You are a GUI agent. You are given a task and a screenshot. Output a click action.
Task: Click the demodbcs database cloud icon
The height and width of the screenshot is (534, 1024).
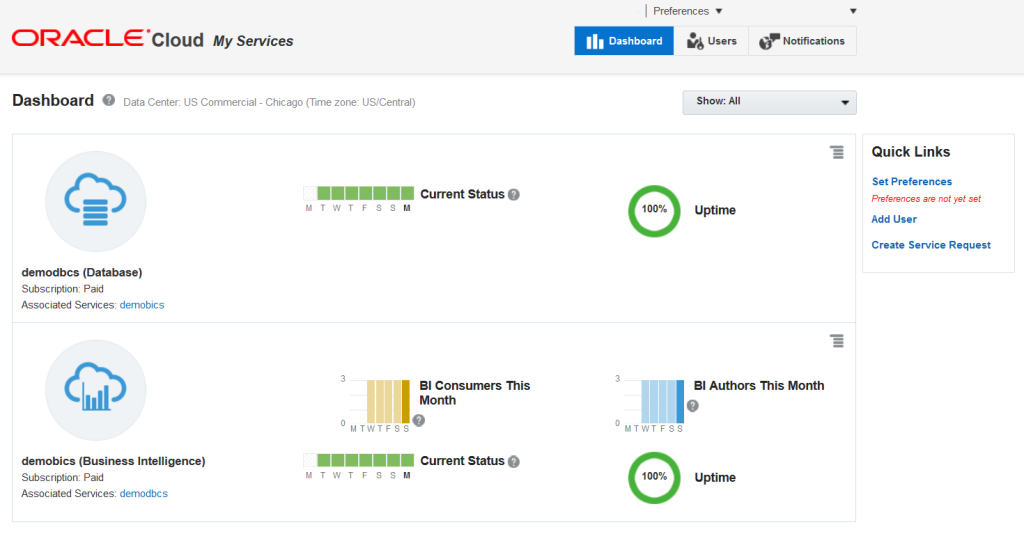(x=95, y=201)
